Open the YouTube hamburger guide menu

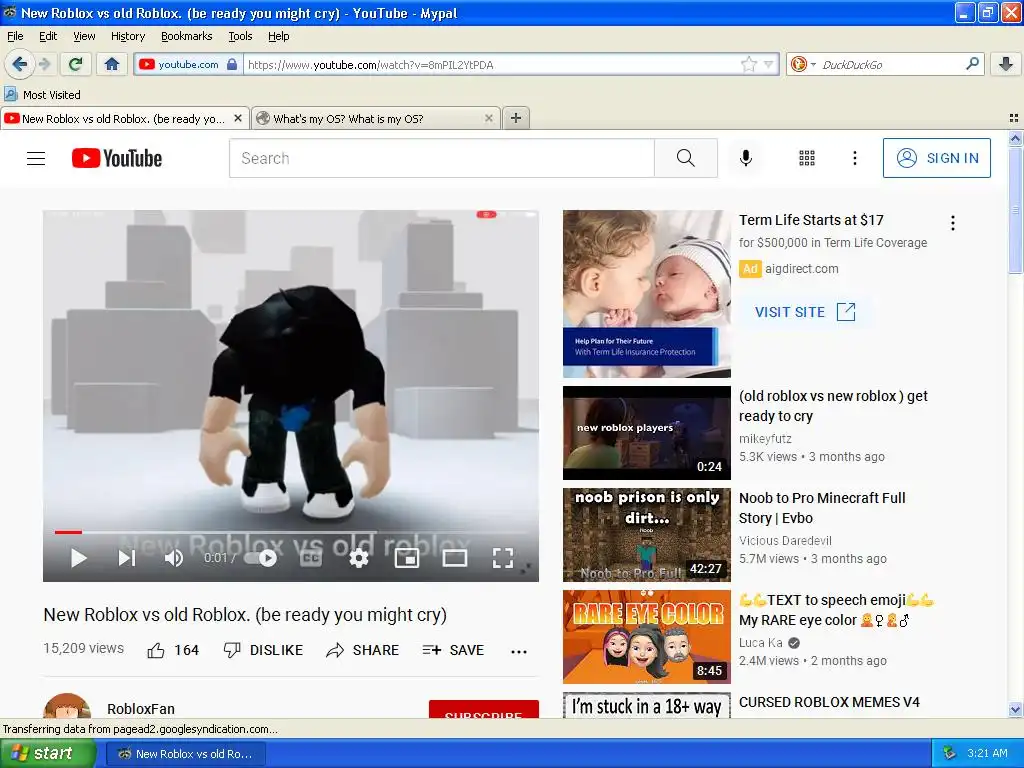[36, 158]
